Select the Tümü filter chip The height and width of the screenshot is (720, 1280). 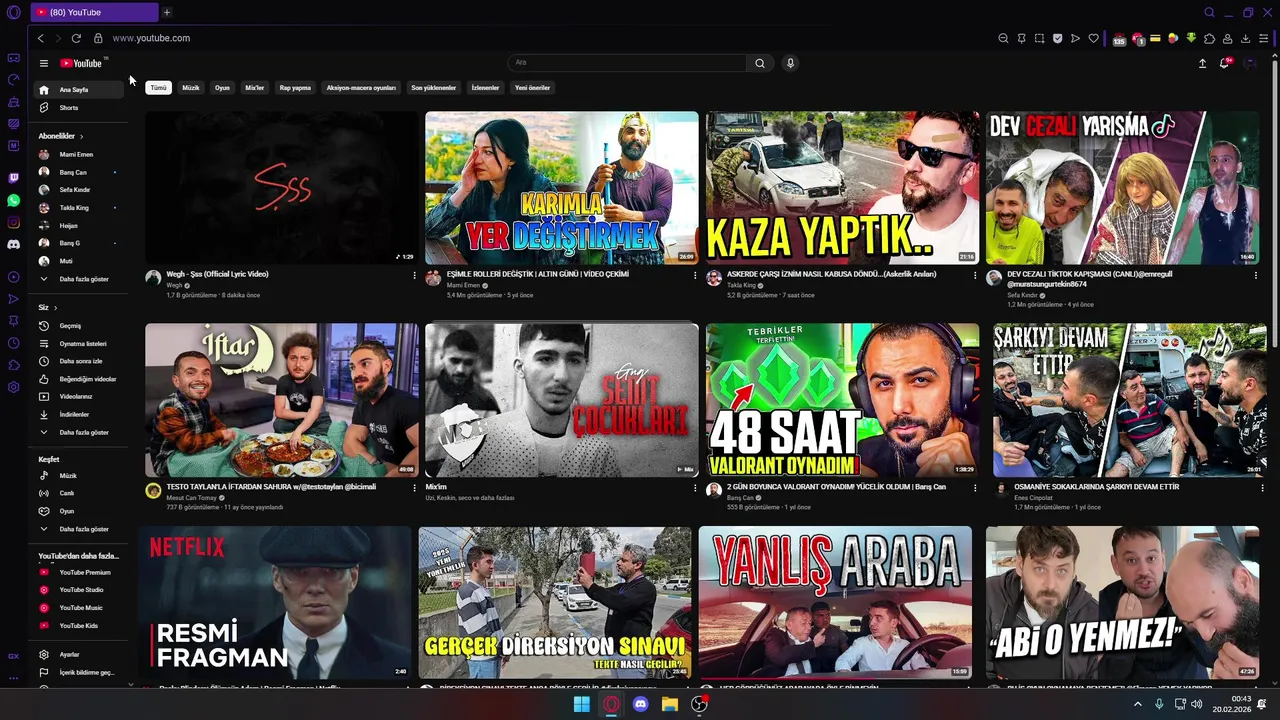tap(158, 88)
